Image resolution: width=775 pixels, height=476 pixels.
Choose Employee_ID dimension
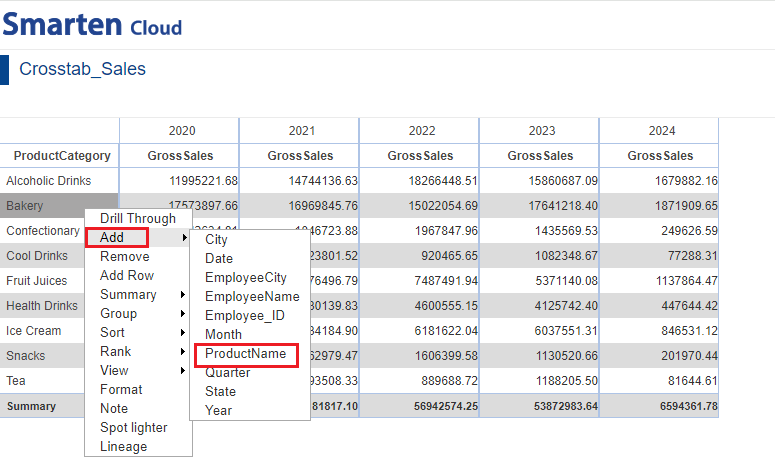245,315
